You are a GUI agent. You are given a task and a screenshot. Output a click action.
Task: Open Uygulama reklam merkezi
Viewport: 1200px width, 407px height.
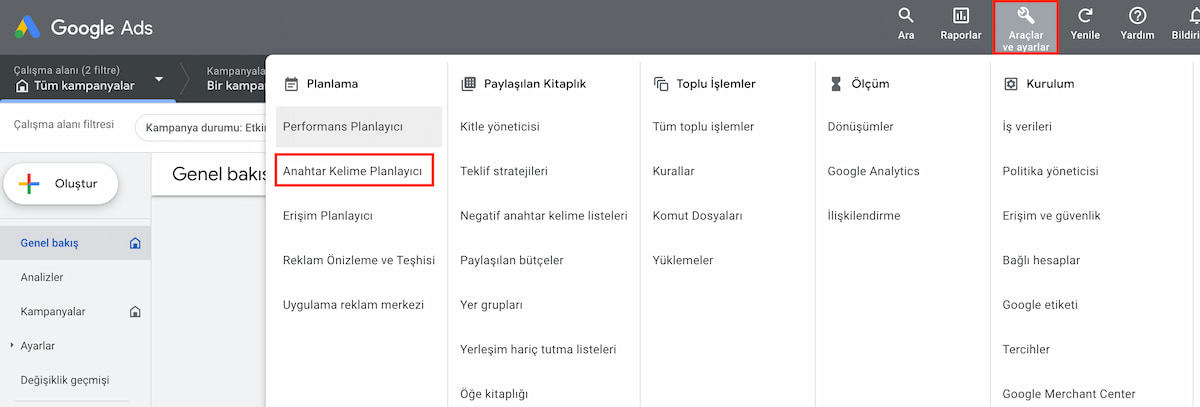tap(354, 304)
